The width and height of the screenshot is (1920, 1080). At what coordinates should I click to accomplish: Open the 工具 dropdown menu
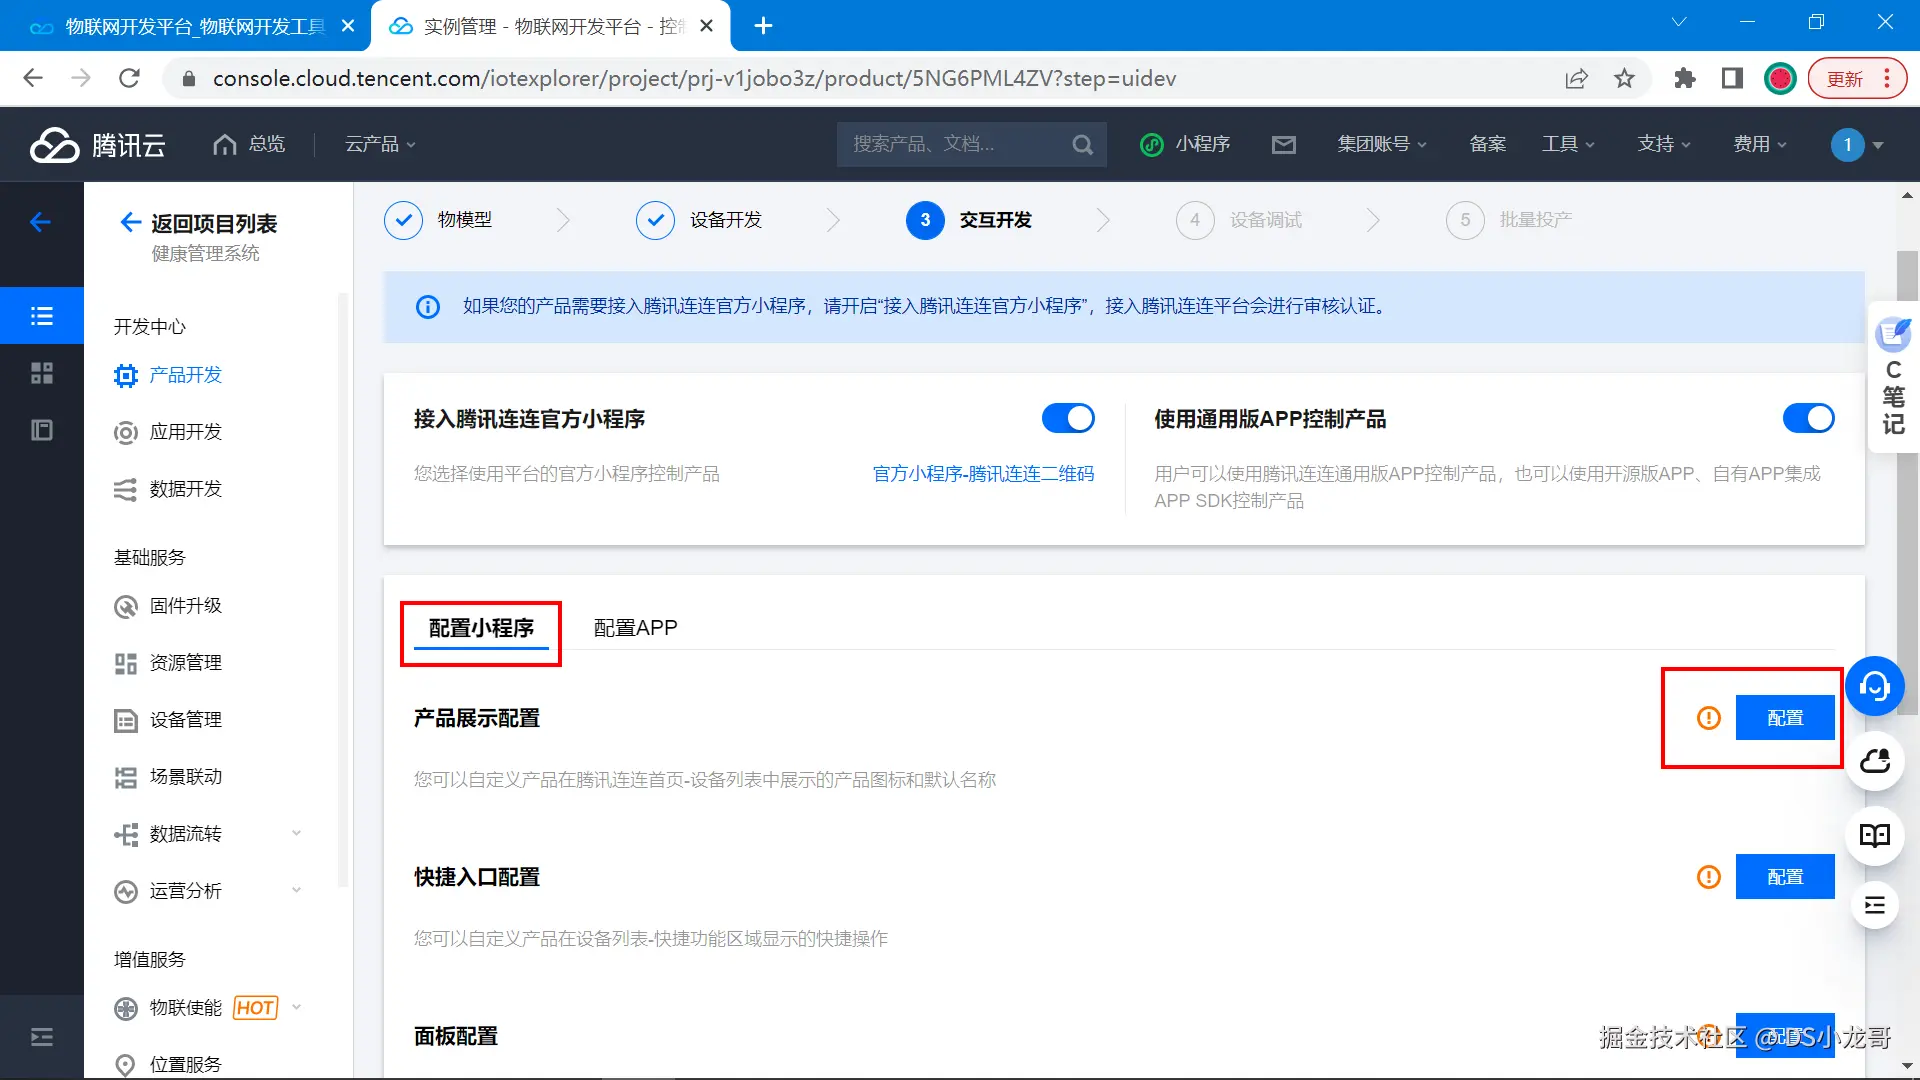click(1567, 145)
